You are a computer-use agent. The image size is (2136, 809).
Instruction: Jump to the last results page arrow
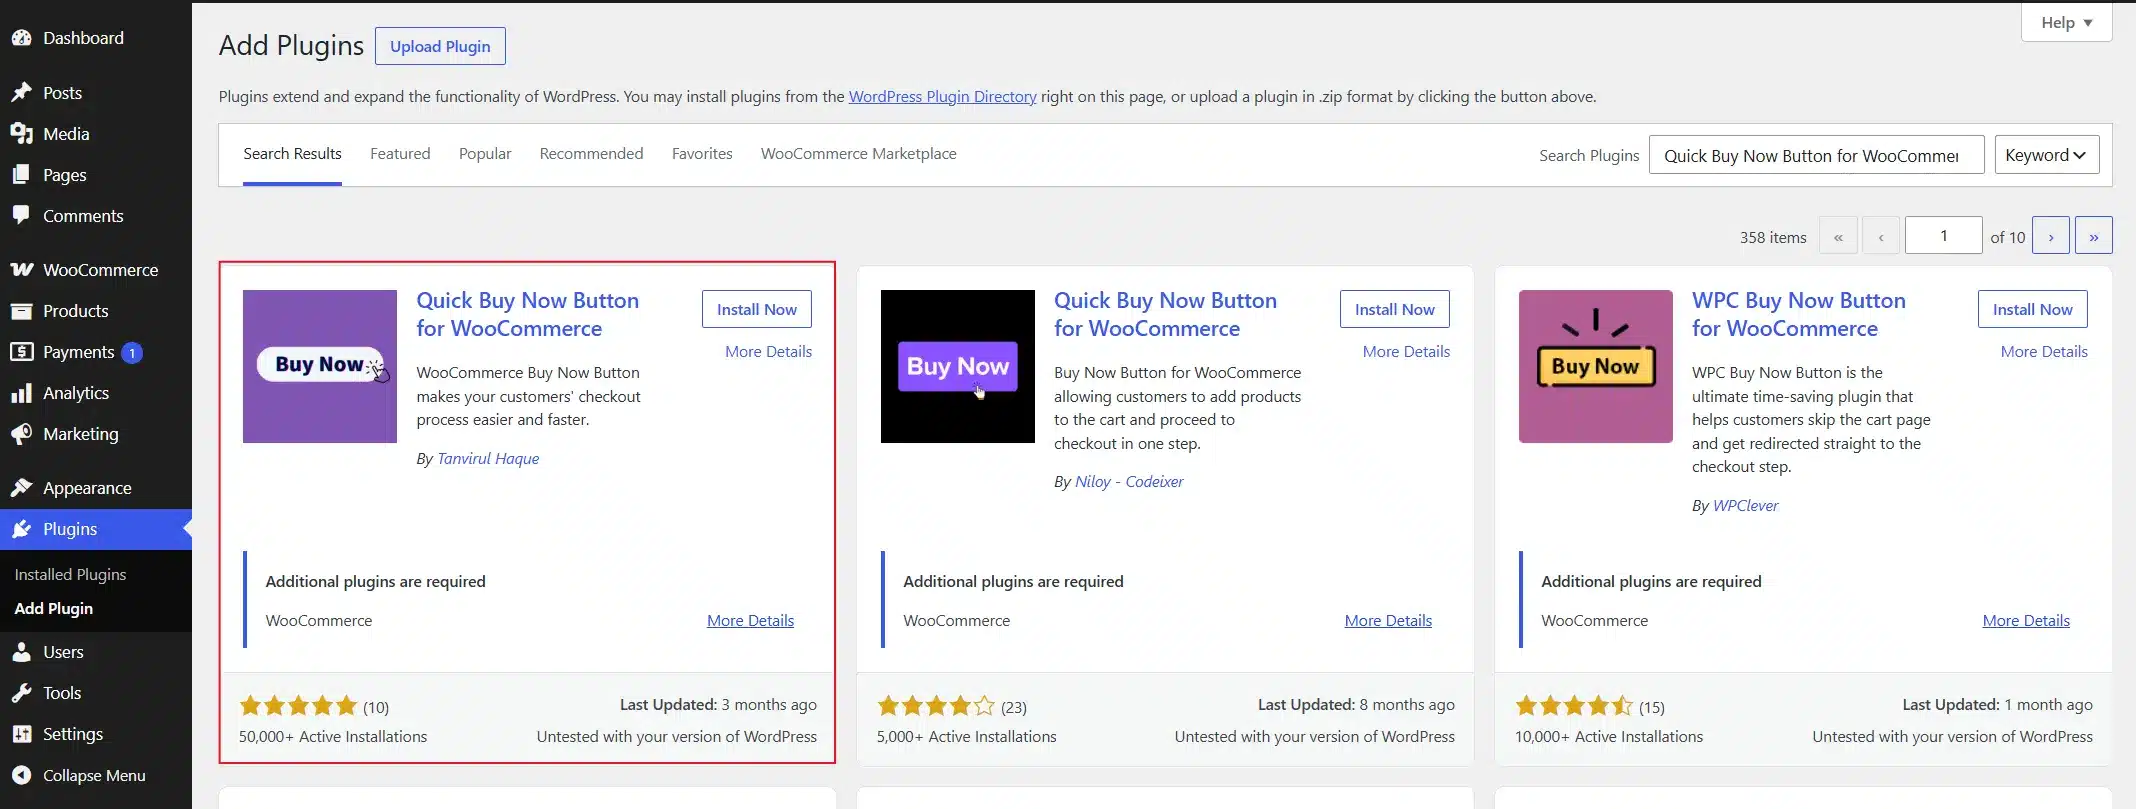point(2094,236)
